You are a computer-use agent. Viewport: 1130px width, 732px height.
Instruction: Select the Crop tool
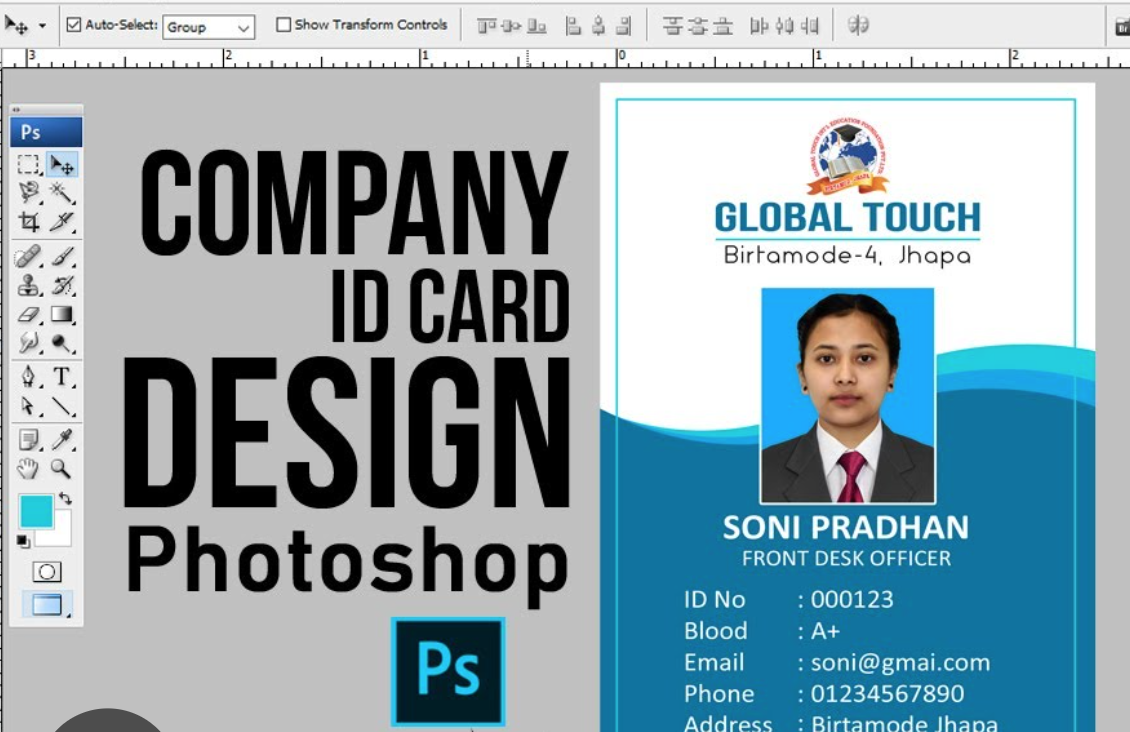pyautogui.click(x=29, y=222)
